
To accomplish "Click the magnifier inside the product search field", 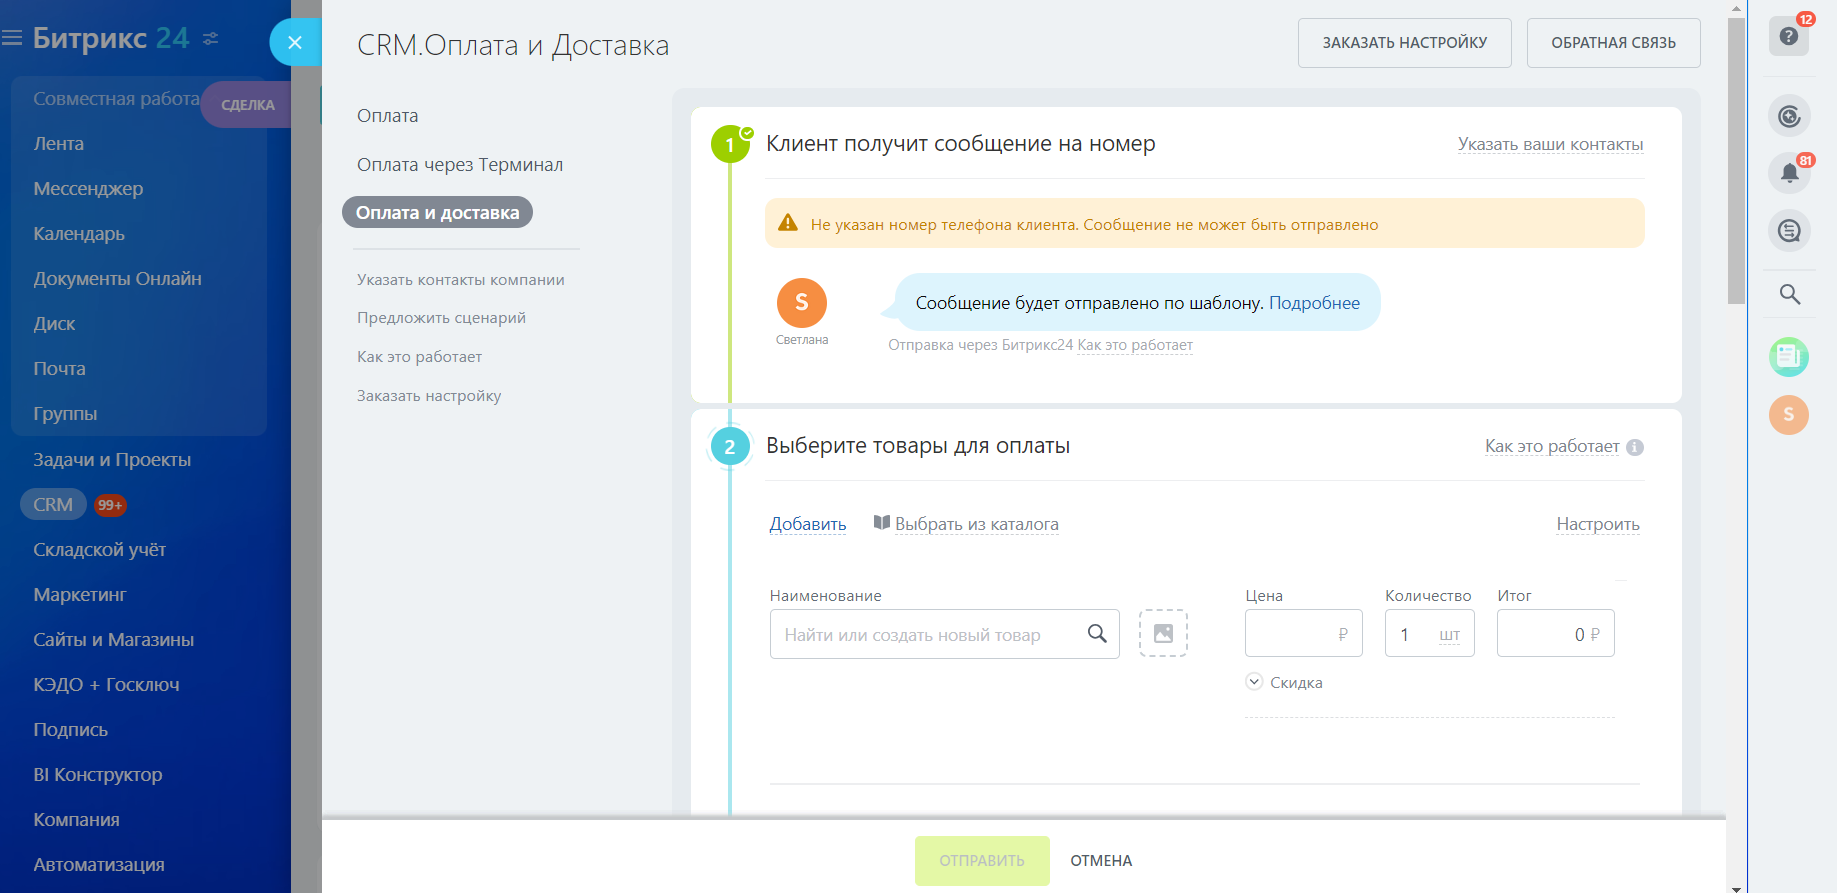I will point(1097,633).
